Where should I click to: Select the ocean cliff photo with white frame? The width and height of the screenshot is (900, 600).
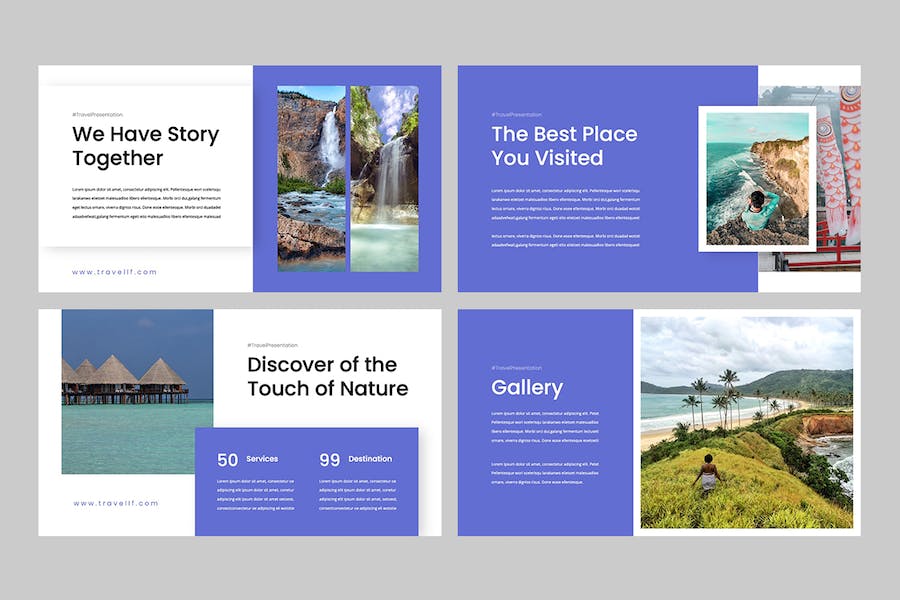tap(755, 178)
